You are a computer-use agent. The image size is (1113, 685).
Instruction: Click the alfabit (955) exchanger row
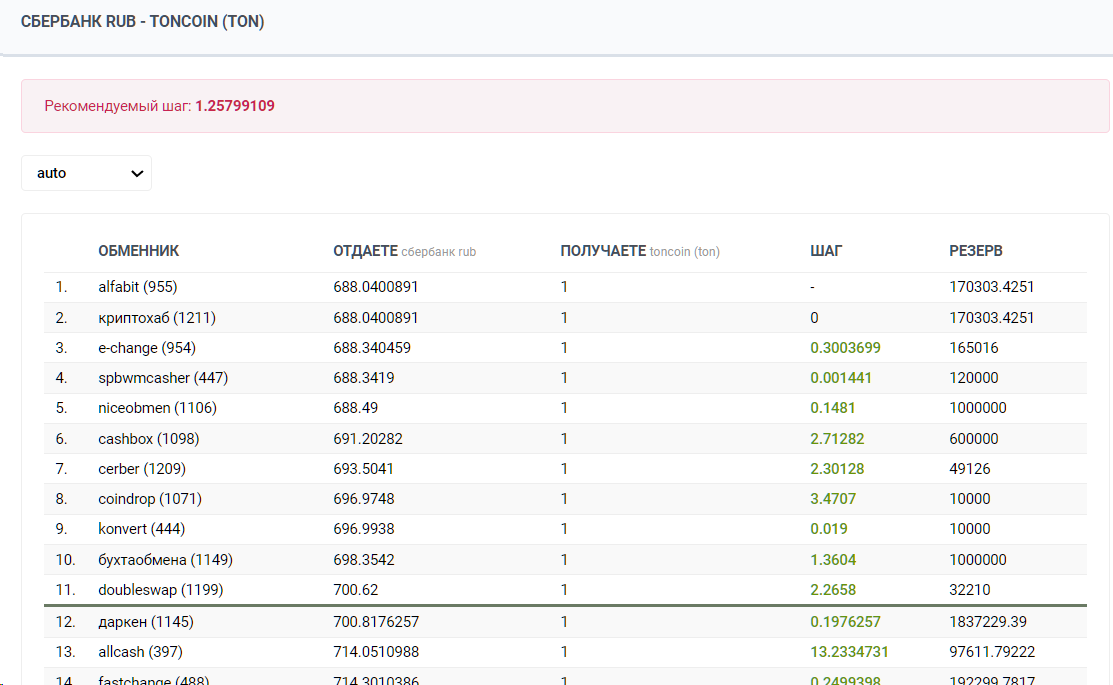(x=137, y=287)
